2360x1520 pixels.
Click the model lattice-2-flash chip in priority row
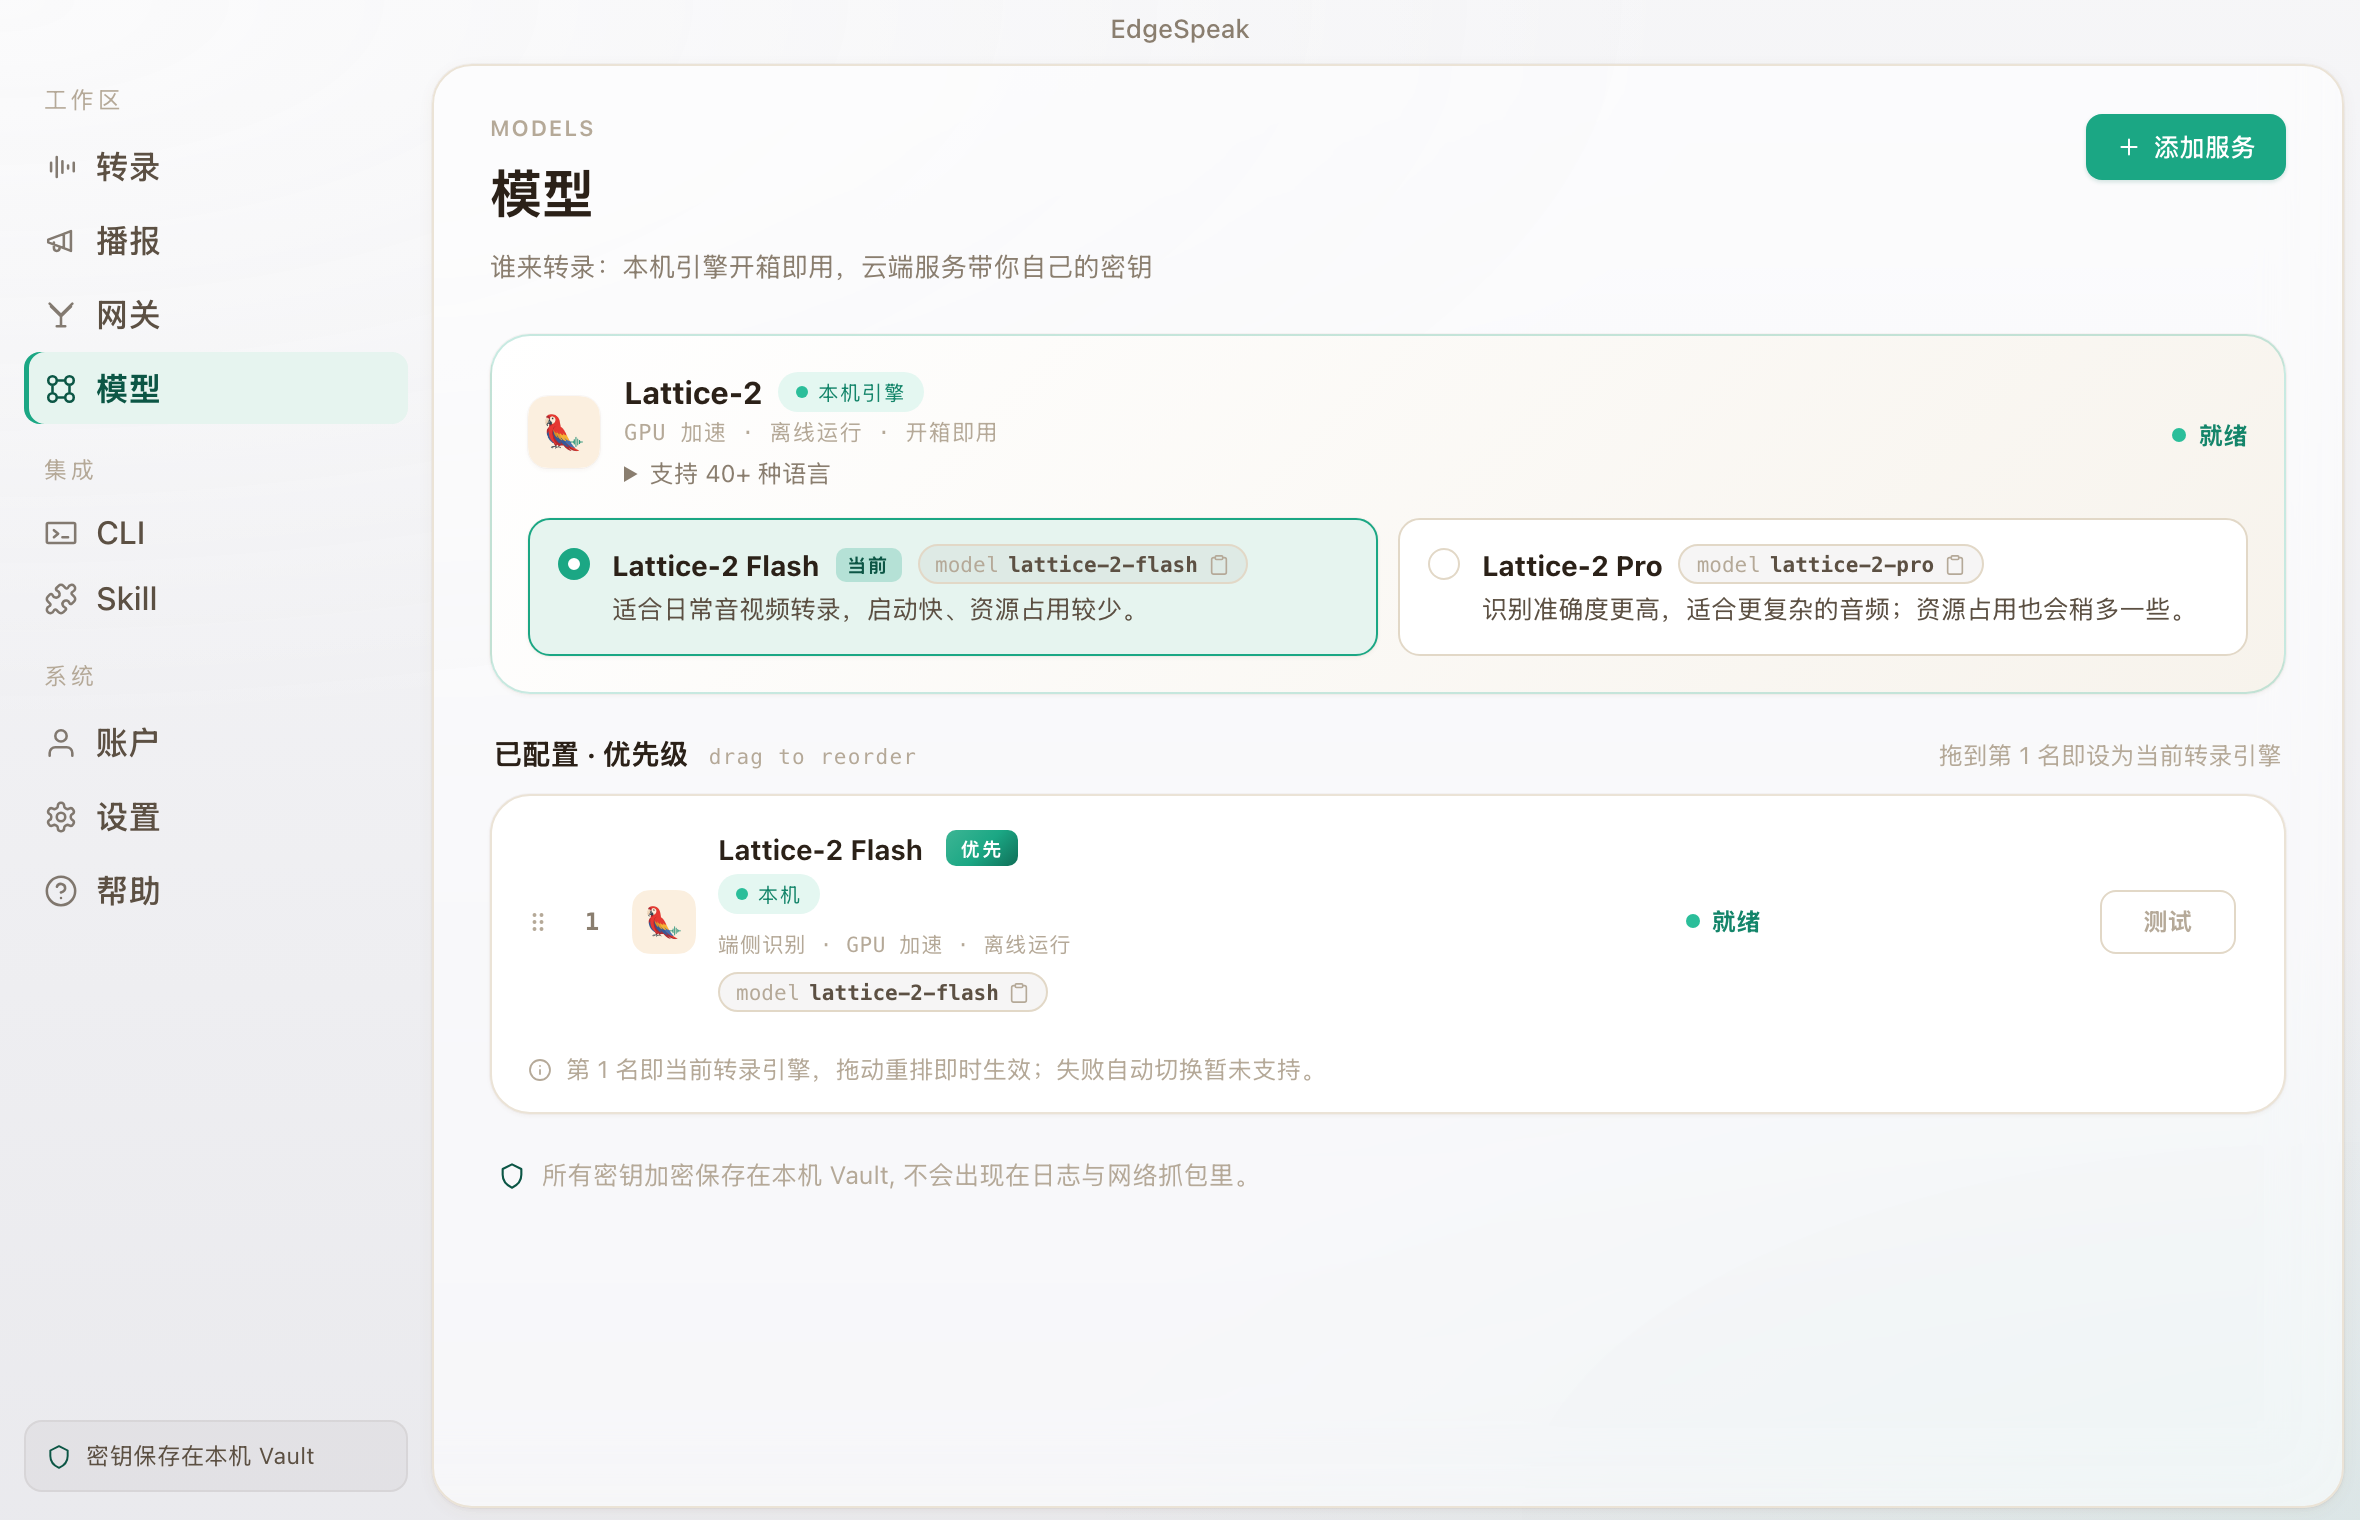pyautogui.click(x=882, y=993)
